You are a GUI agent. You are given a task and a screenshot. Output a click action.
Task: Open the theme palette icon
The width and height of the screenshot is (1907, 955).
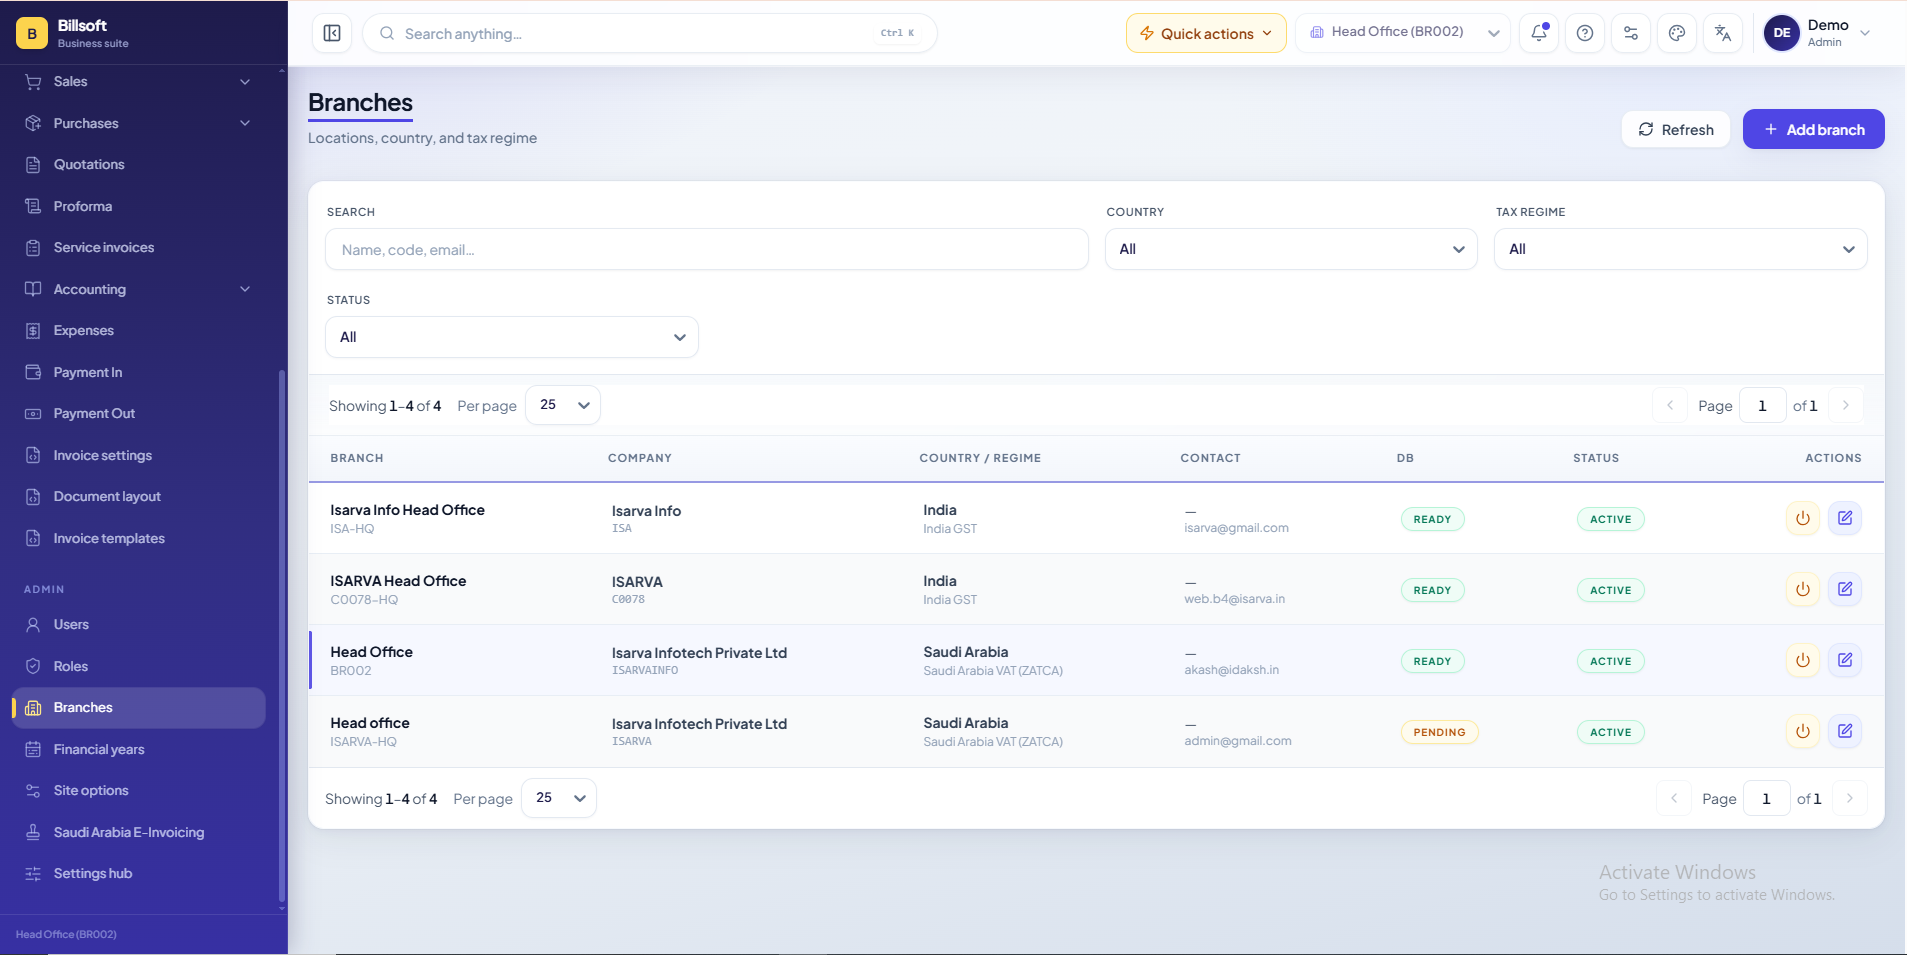pos(1677,33)
